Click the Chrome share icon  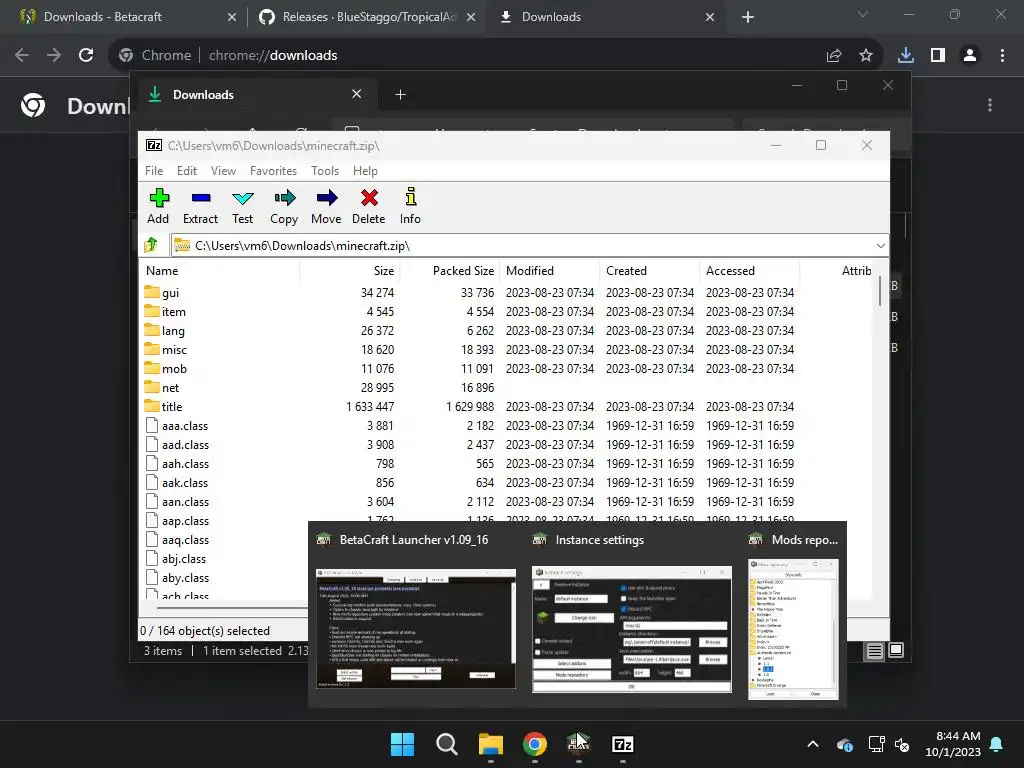(x=834, y=56)
